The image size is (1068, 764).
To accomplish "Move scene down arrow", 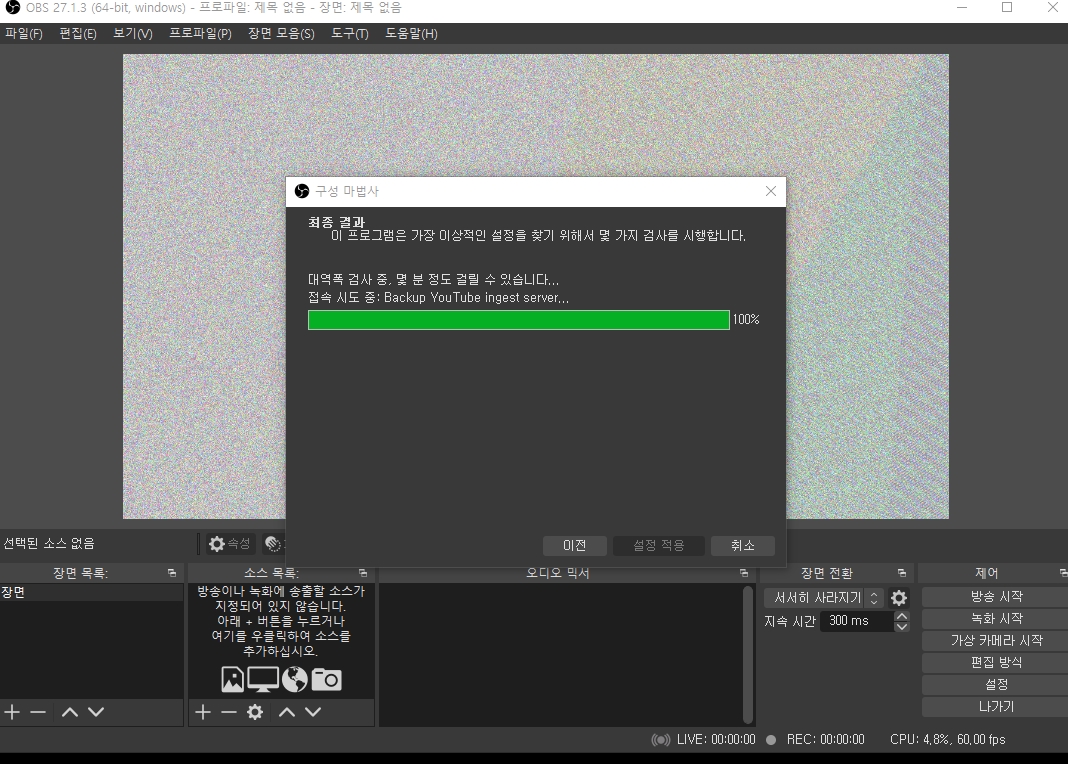I will [96, 712].
